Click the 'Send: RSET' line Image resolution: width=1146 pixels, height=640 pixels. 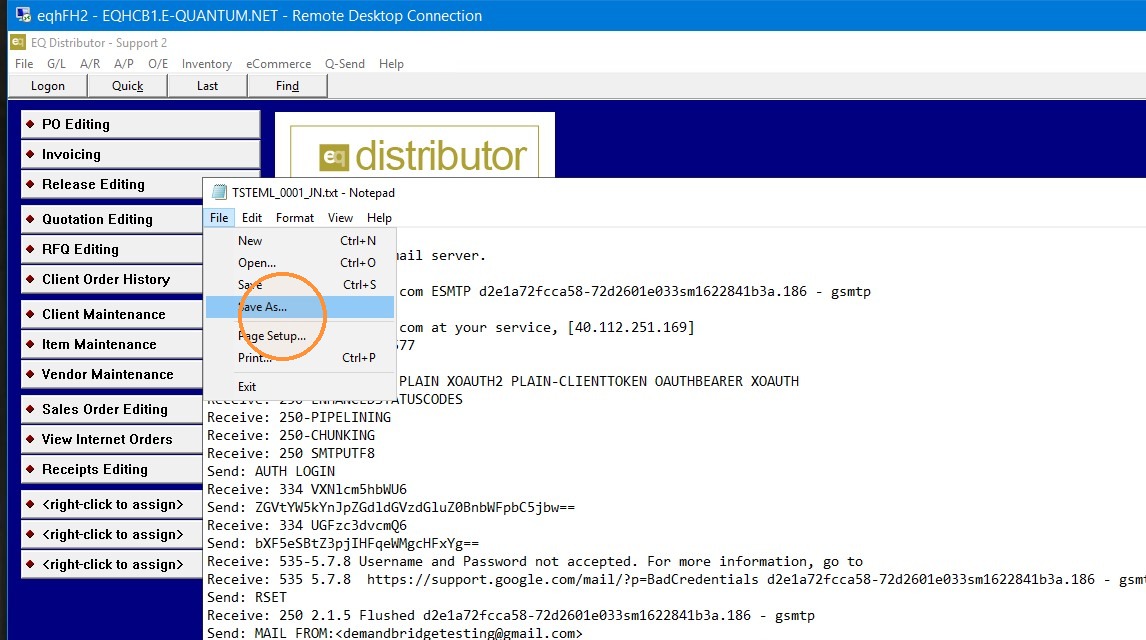coord(247,598)
